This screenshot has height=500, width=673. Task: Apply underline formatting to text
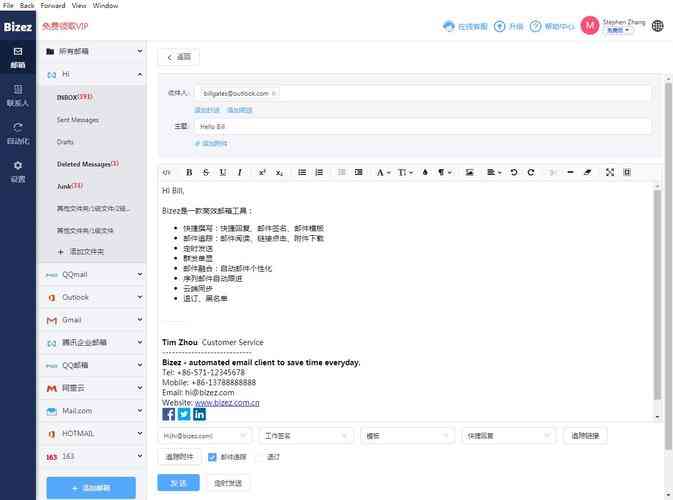222,172
